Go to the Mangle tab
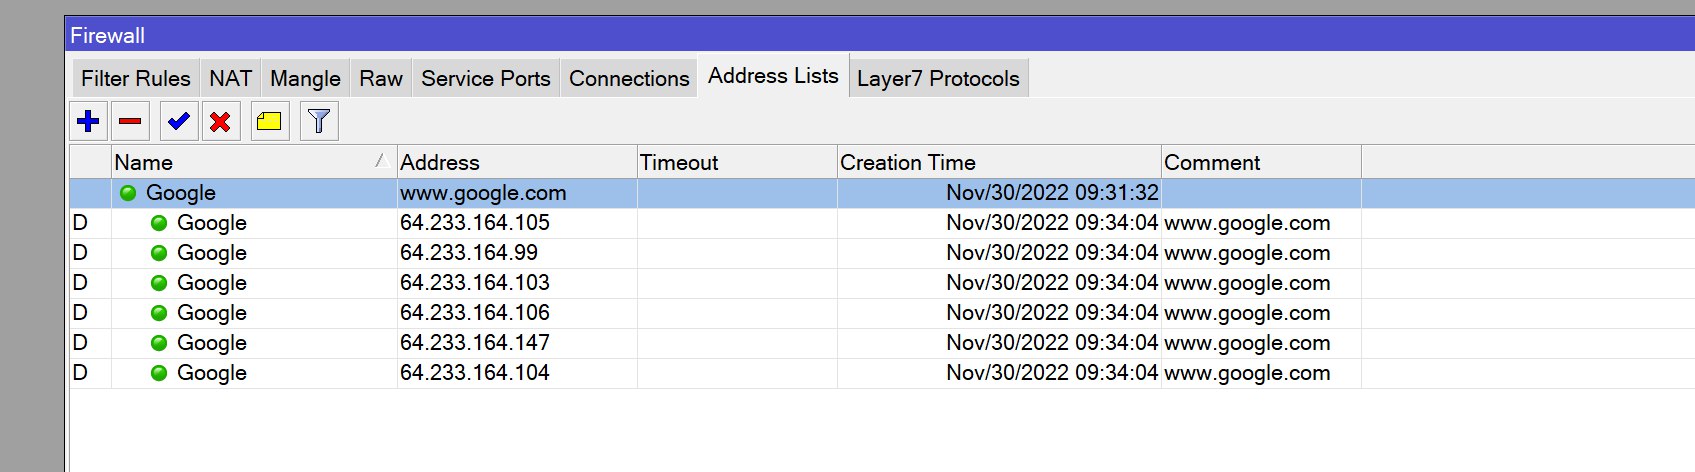Image resolution: width=1695 pixels, height=472 pixels. coord(305,78)
